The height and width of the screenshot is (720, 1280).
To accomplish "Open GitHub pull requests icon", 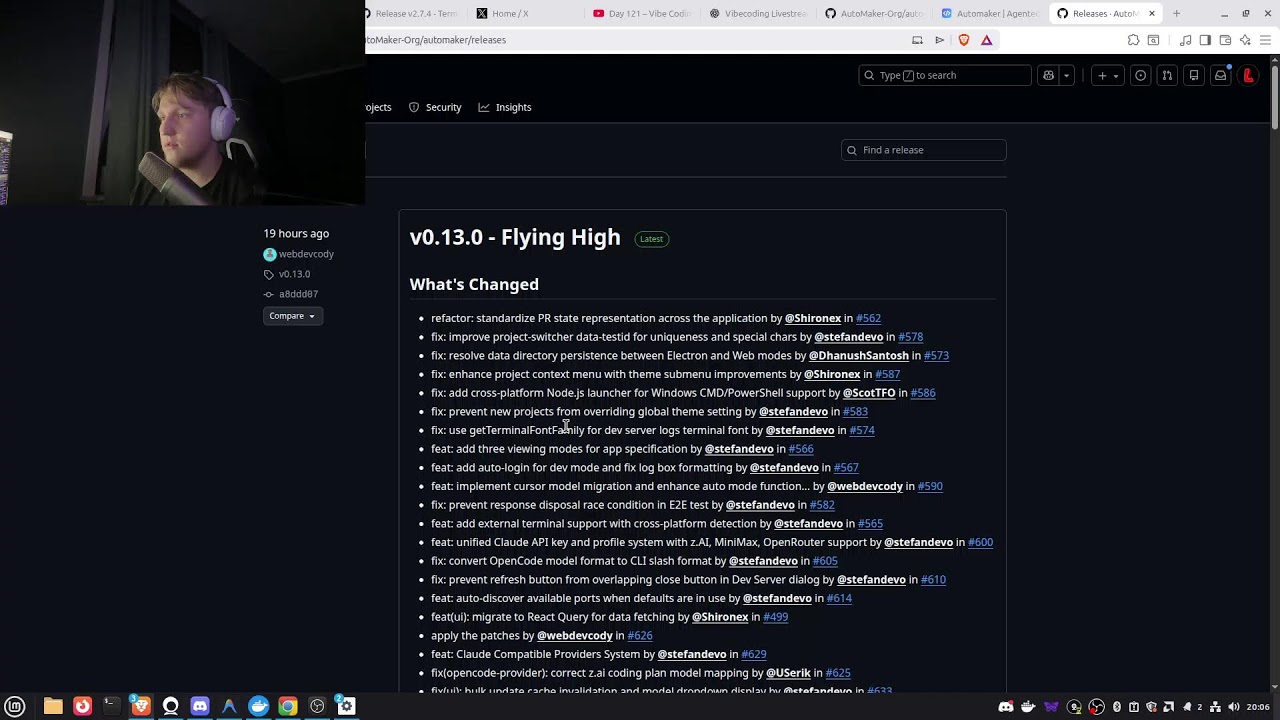I will [1167, 75].
